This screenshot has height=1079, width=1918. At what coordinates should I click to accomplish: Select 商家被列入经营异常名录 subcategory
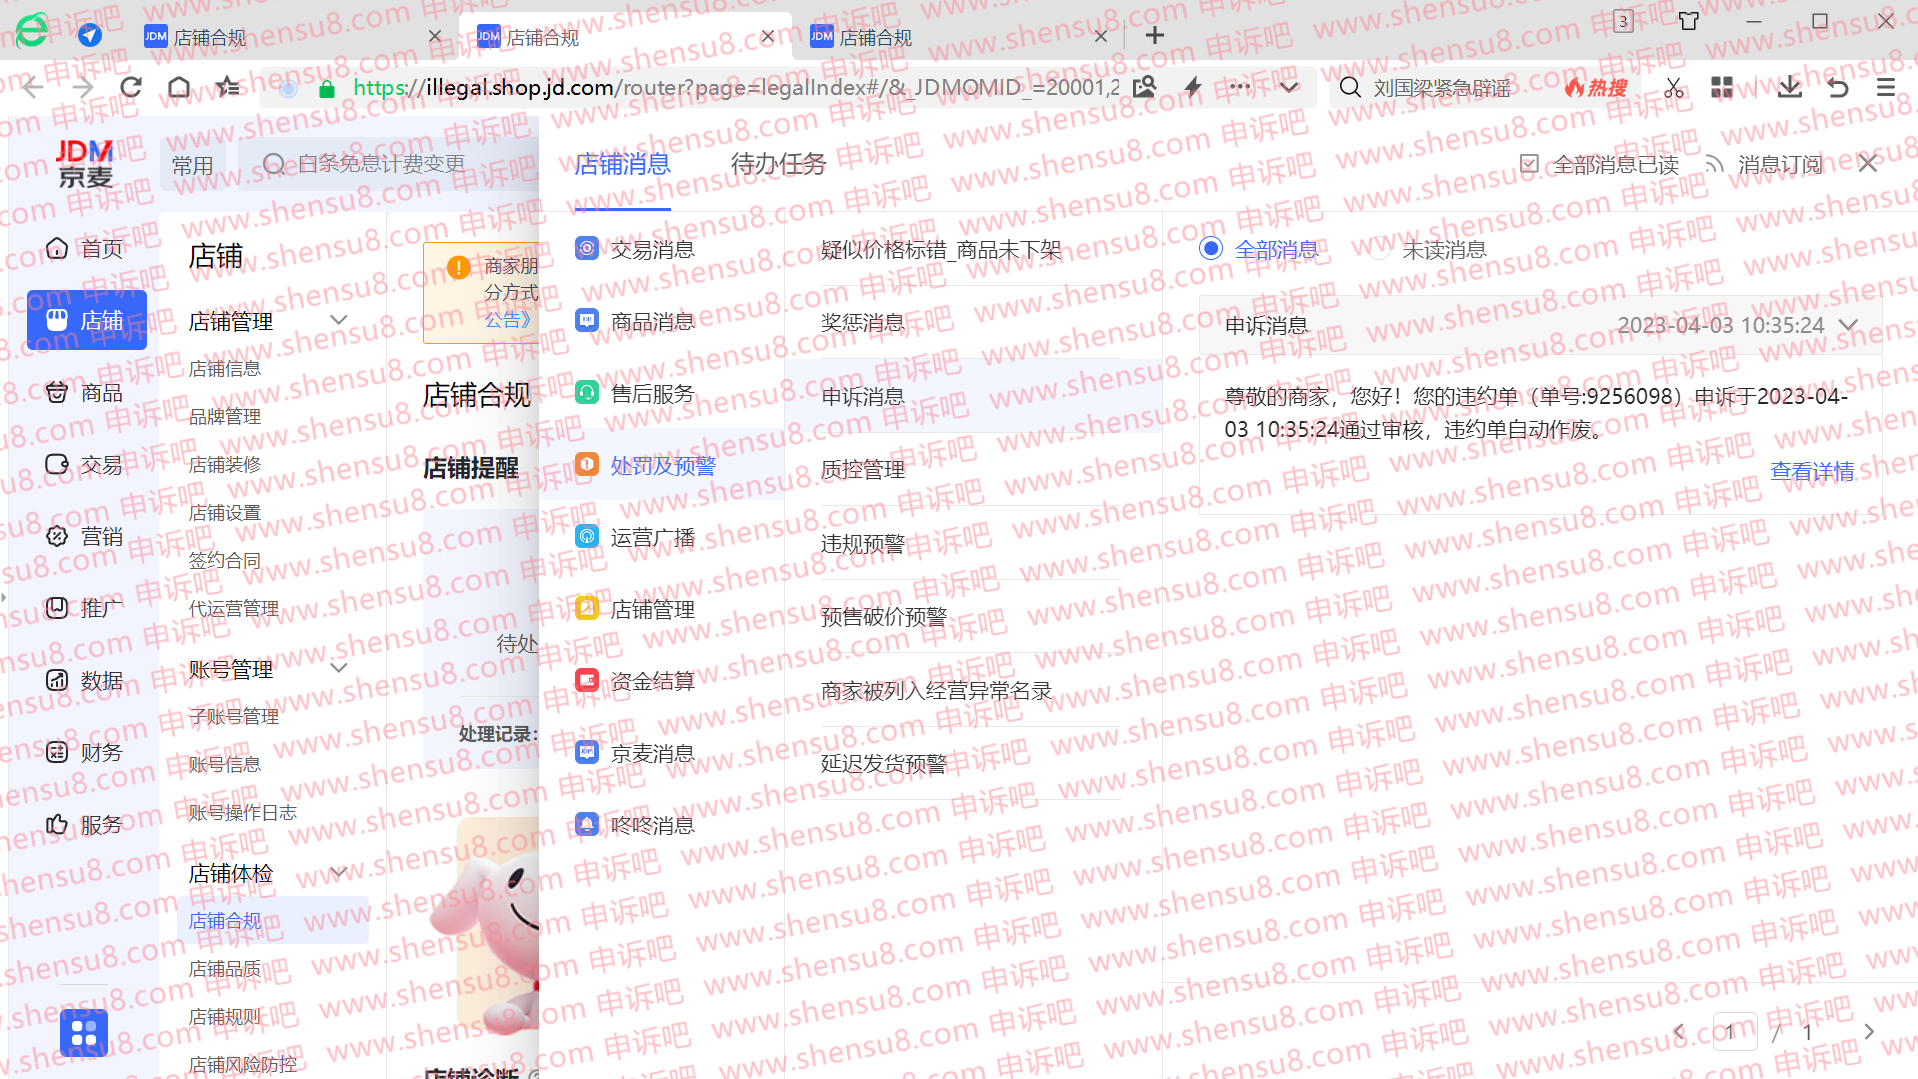[x=936, y=690]
